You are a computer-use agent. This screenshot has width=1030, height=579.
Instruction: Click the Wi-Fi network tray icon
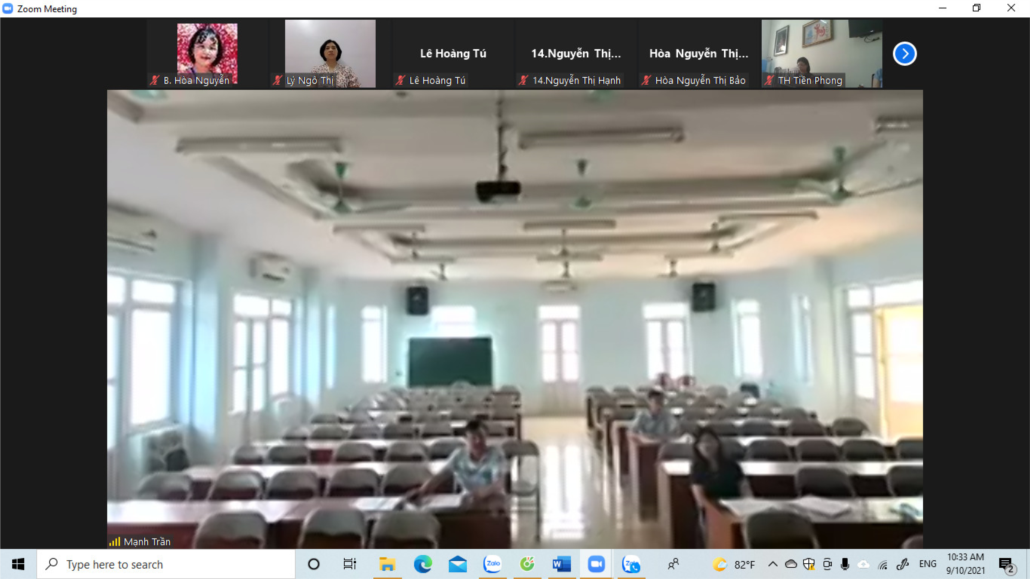(883, 565)
